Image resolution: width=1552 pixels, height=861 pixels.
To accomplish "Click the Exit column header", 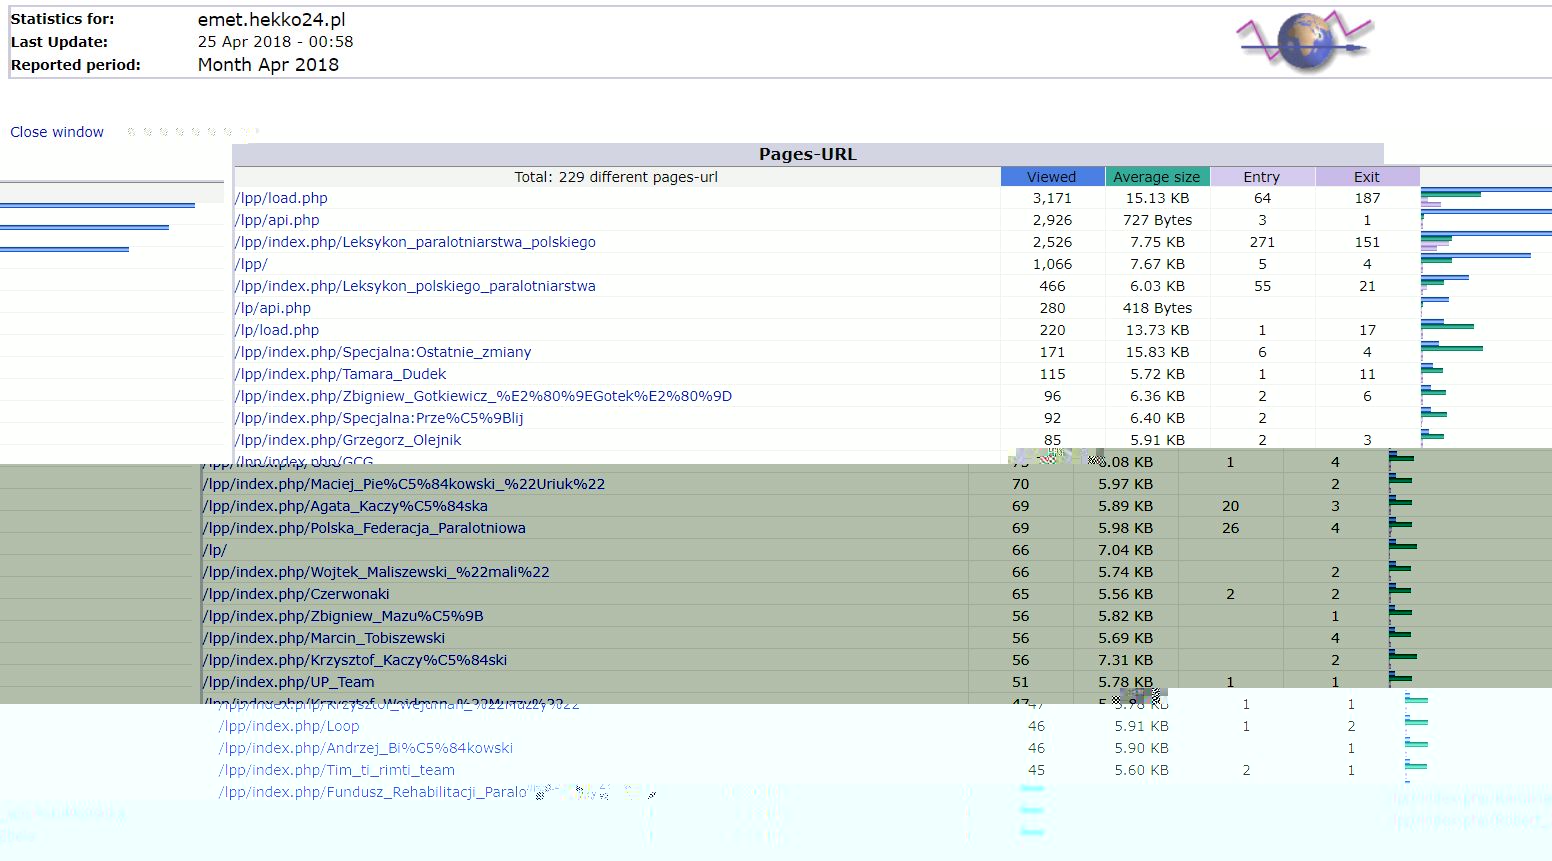I will pyautogui.click(x=1367, y=177).
